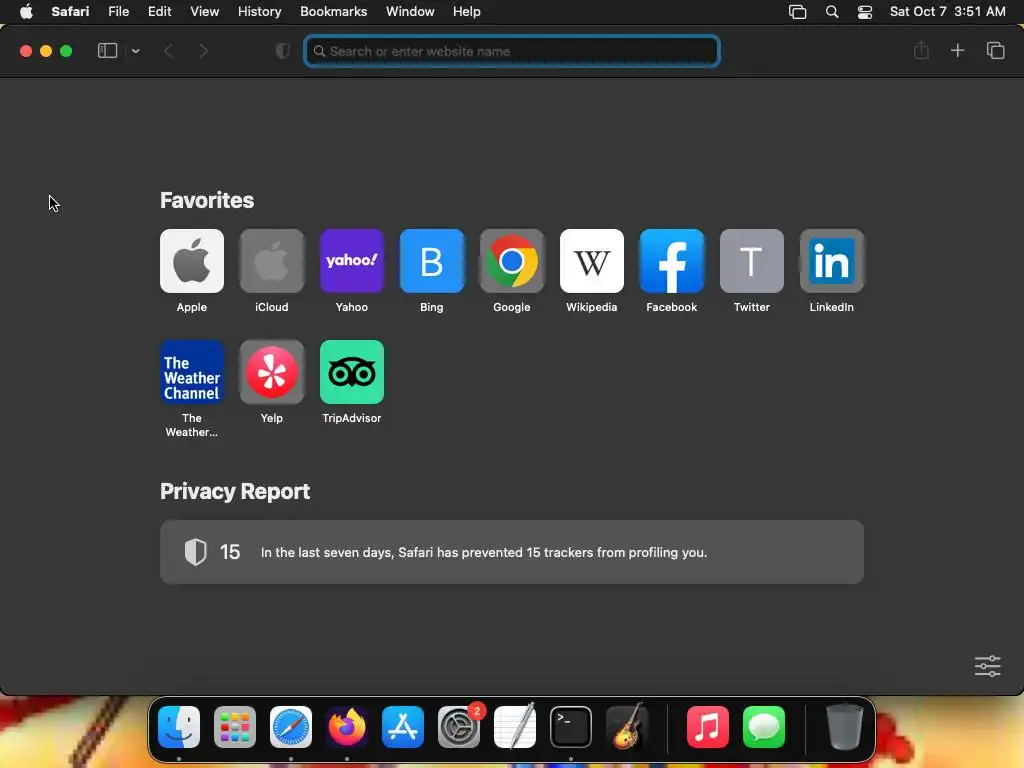The width and height of the screenshot is (1024, 768).
Task: Open the LinkedIn favorite
Action: pyautogui.click(x=831, y=261)
